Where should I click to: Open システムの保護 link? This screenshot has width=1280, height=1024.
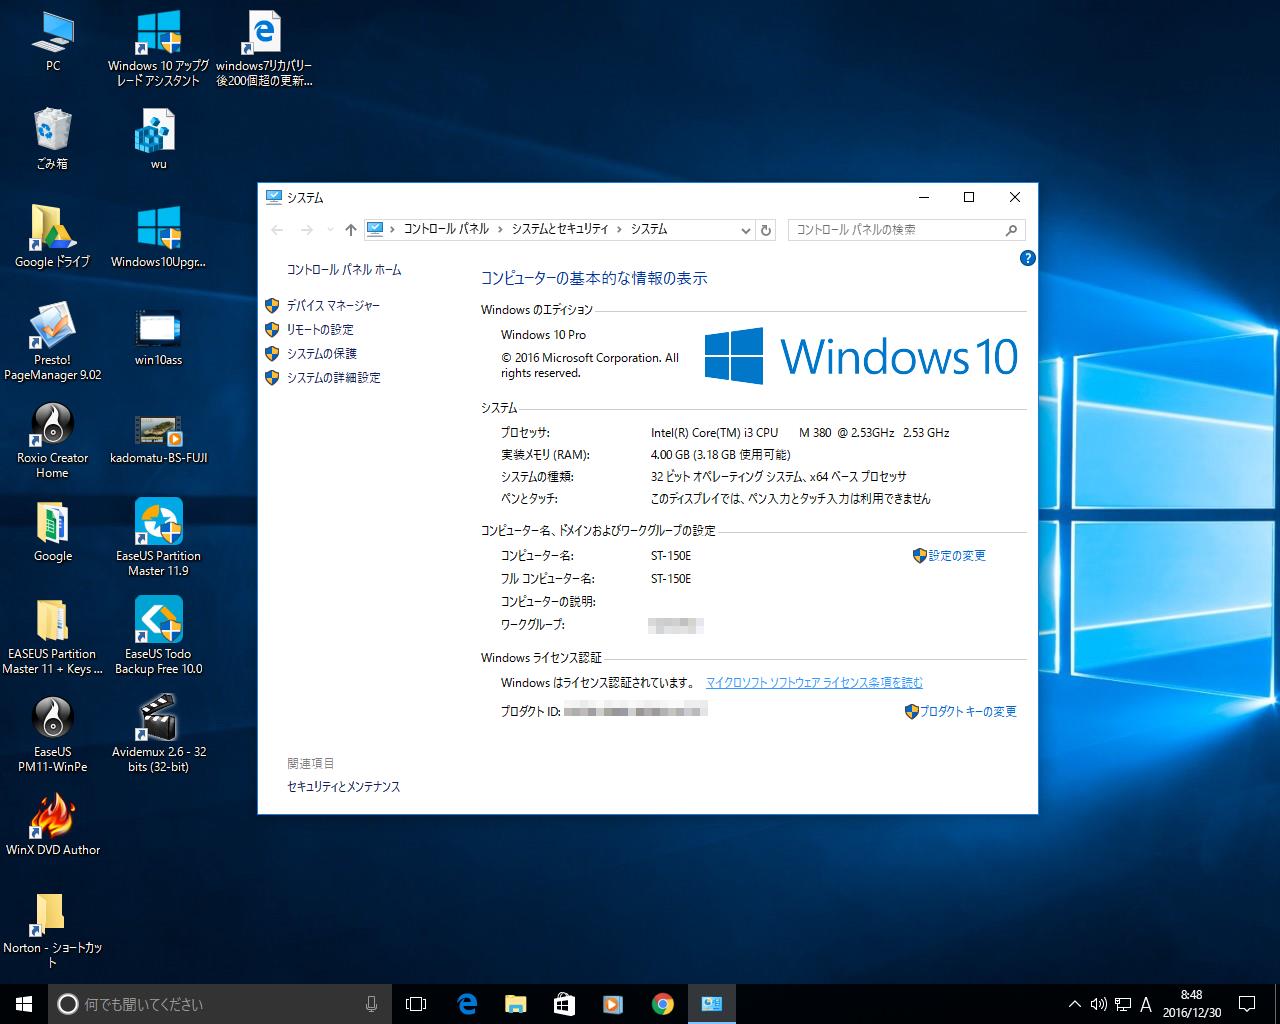[321, 354]
